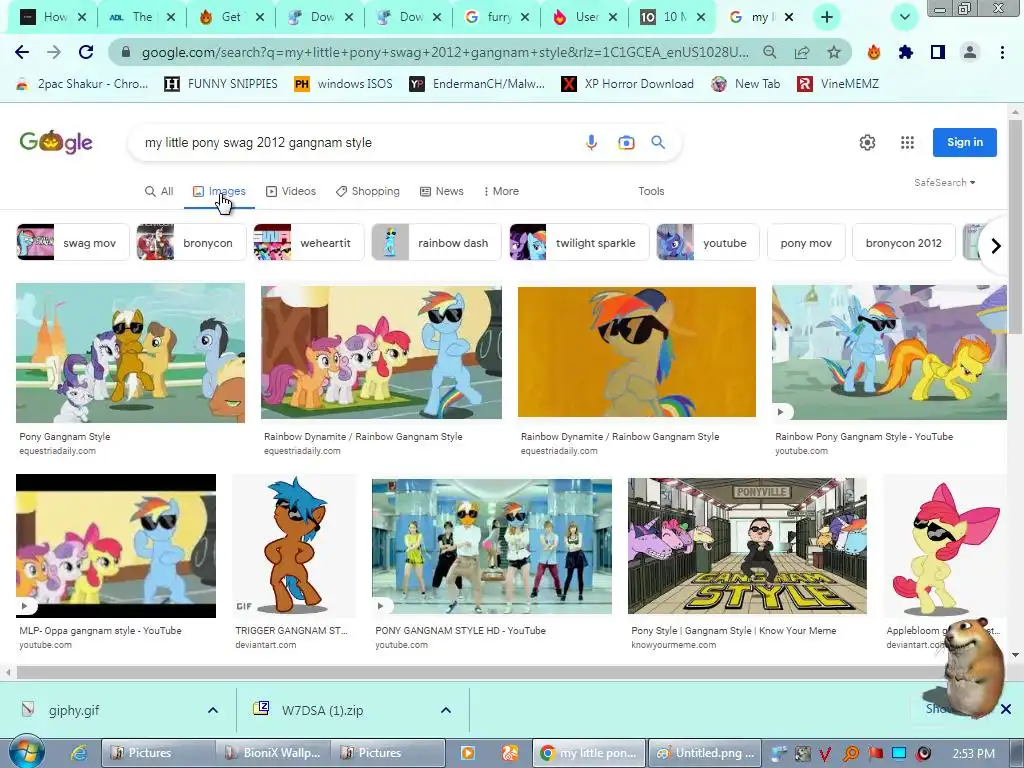Open the Chrome three-dot menu
Viewport: 1024px width, 768px height.
click(x=1002, y=52)
